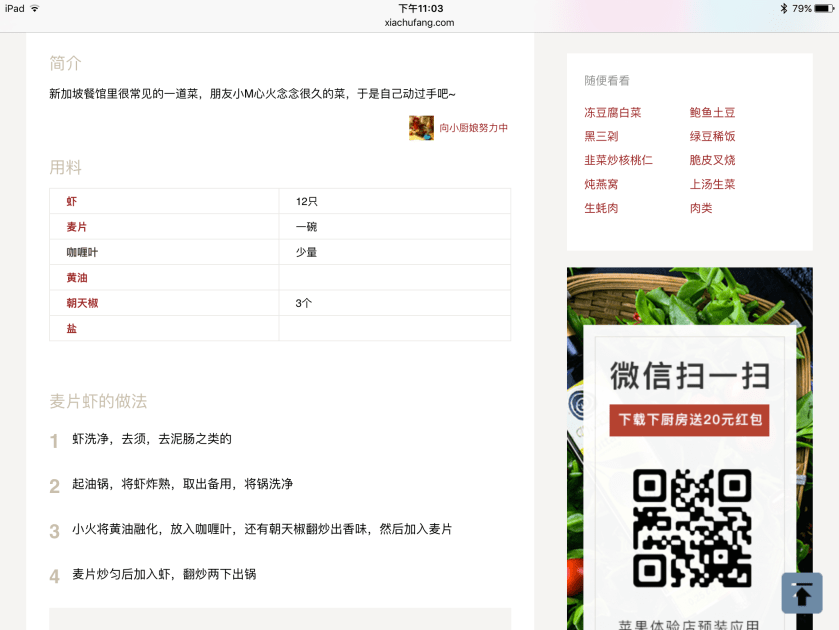839x630 pixels.
Task: Go to 脆皮叉烧 recipe
Action: (712, 160)
